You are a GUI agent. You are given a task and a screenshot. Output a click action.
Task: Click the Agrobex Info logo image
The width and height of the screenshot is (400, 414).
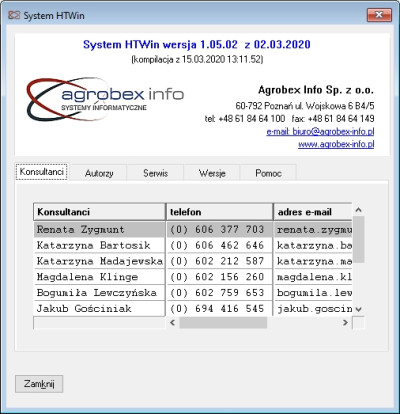pyautogui.click(x=105, y=99)
